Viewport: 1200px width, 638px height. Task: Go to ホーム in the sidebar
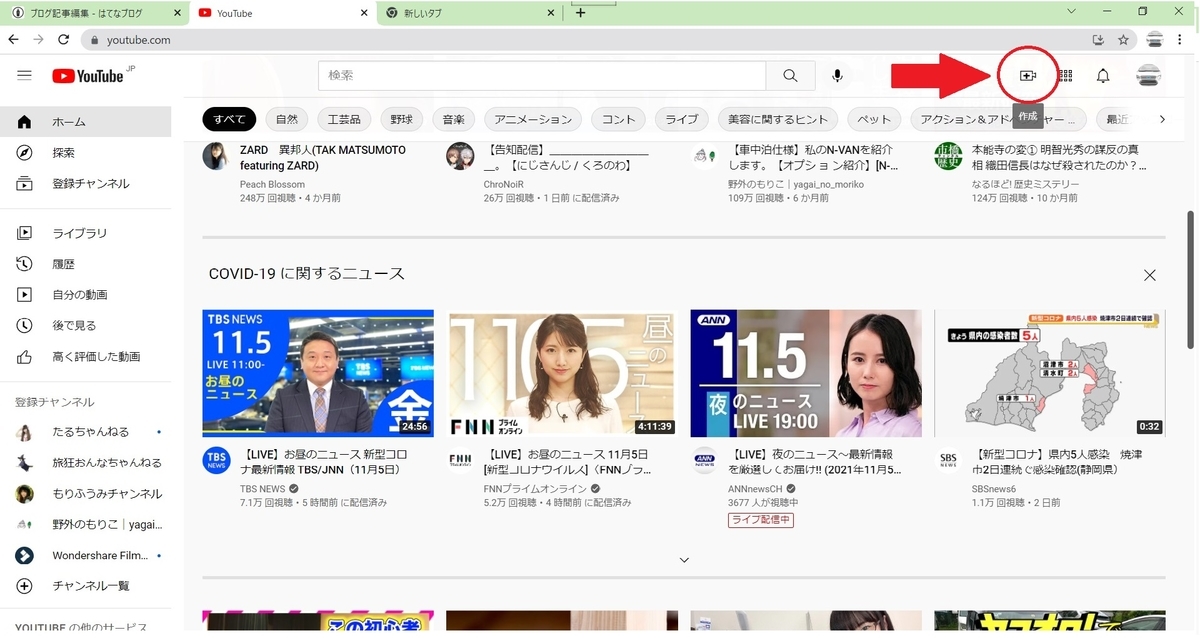pos(85,122)
